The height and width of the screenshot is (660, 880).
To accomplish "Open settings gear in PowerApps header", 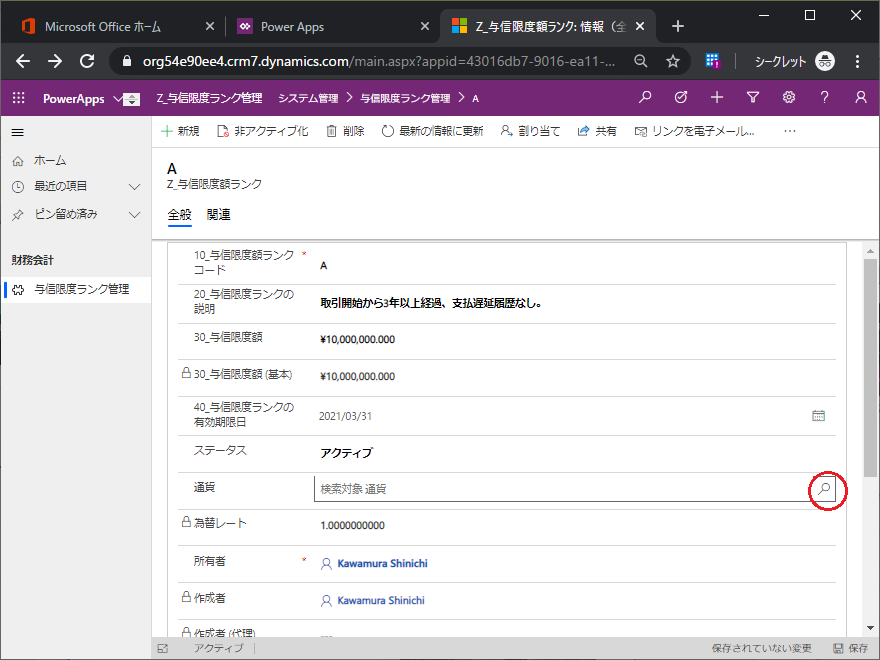I will pos(788,98).
